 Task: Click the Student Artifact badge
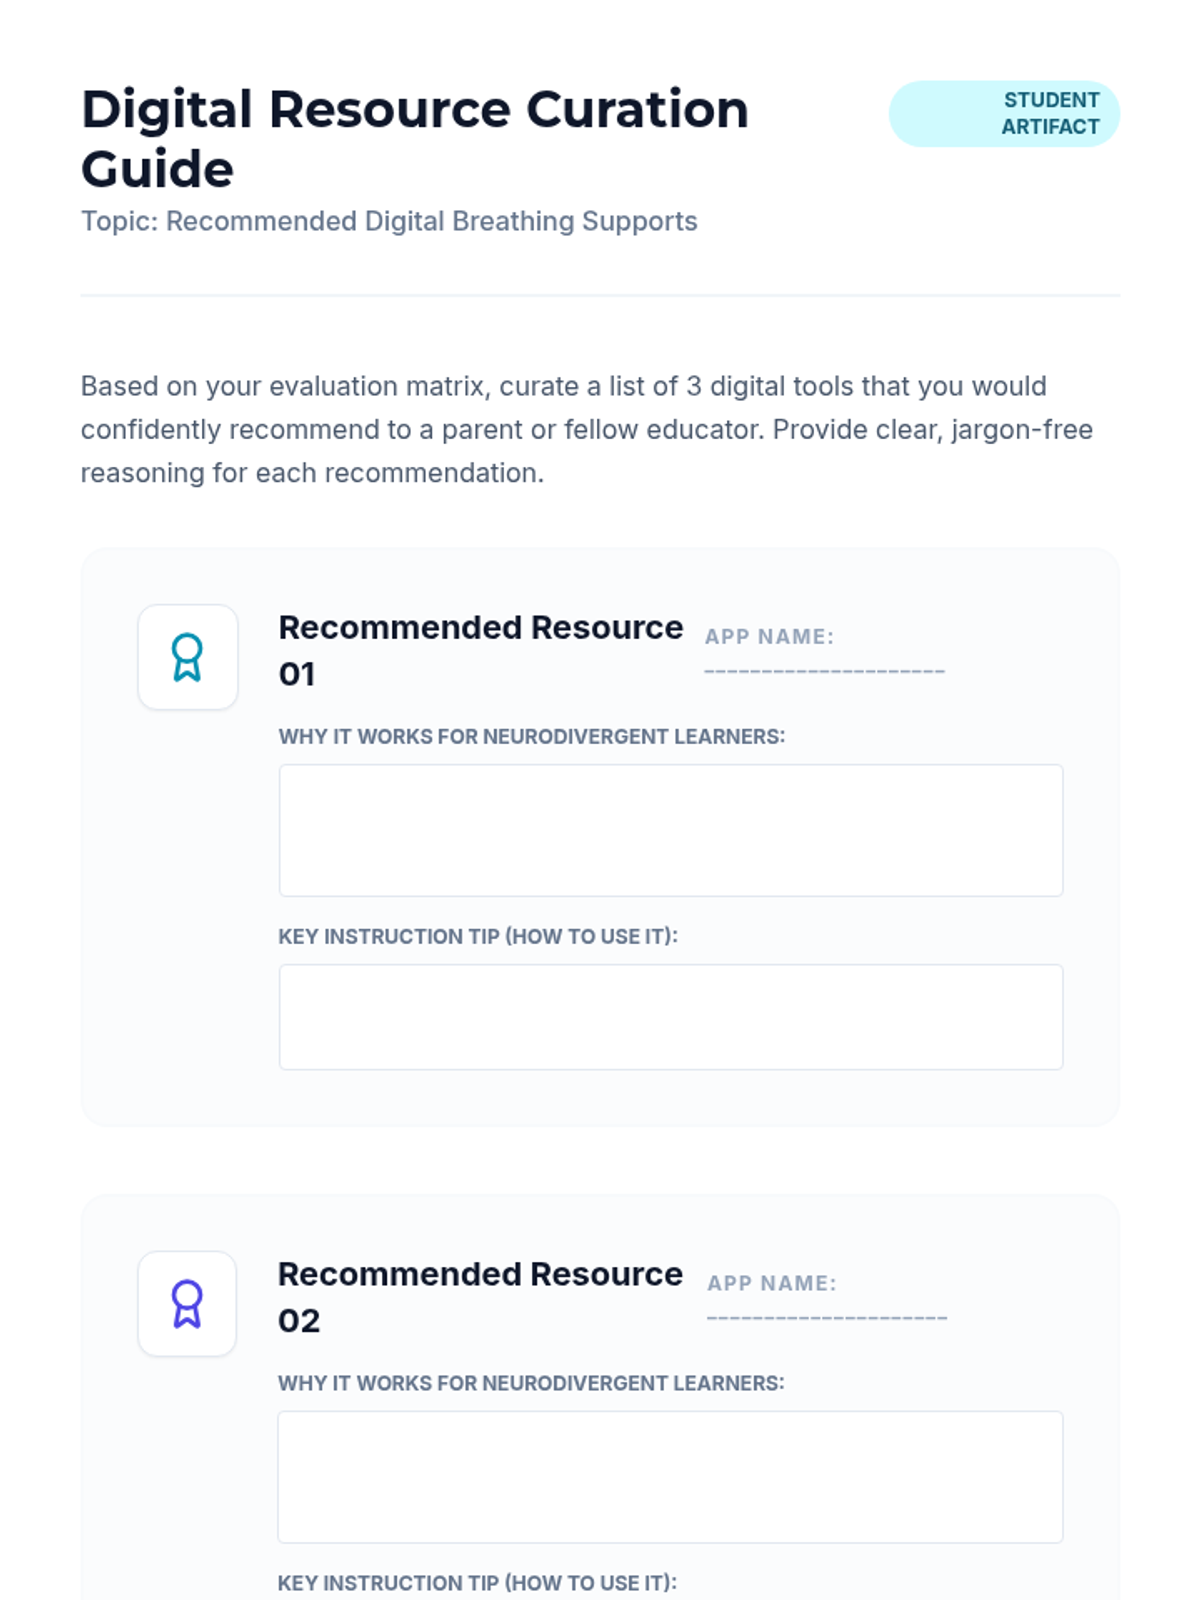pyautogui.click(x=1004, y=114)
